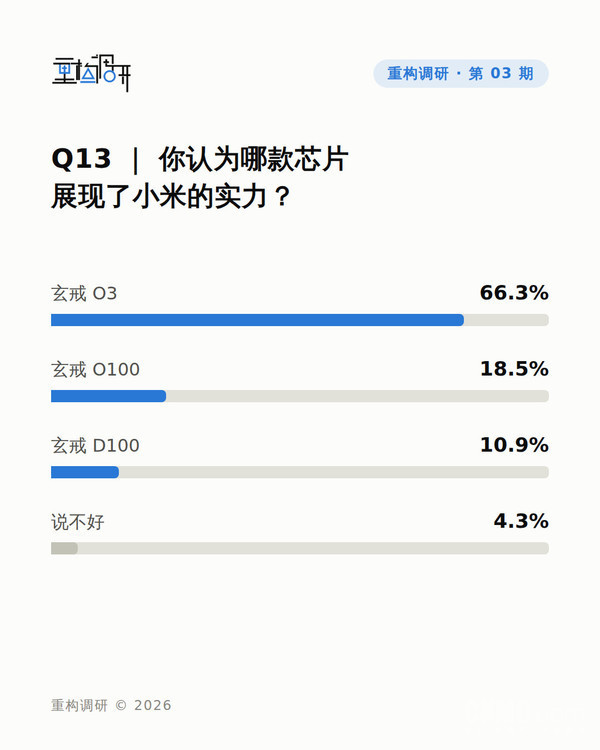
Task: Click the 重构调研 © 2026 footer text
Action: 111,705
